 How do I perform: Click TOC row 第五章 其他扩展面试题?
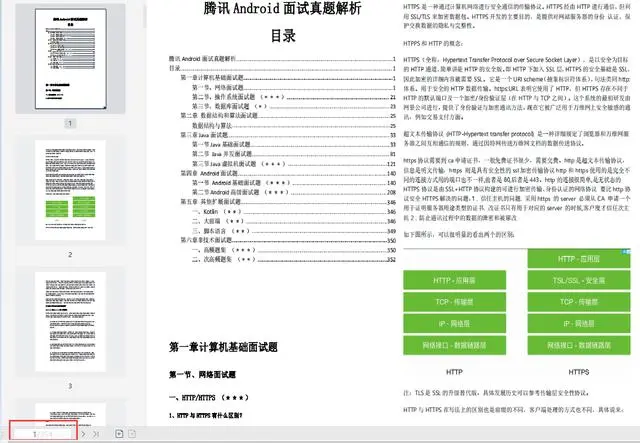point(288,202)
